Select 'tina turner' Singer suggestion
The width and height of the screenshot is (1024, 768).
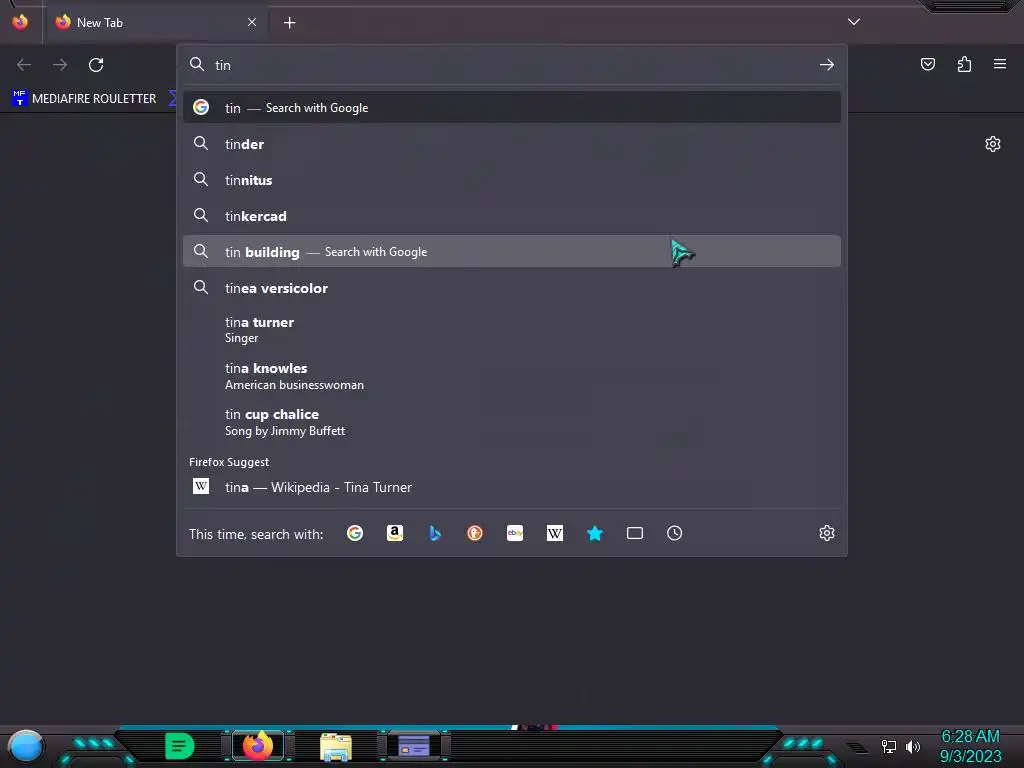point(512,330)
